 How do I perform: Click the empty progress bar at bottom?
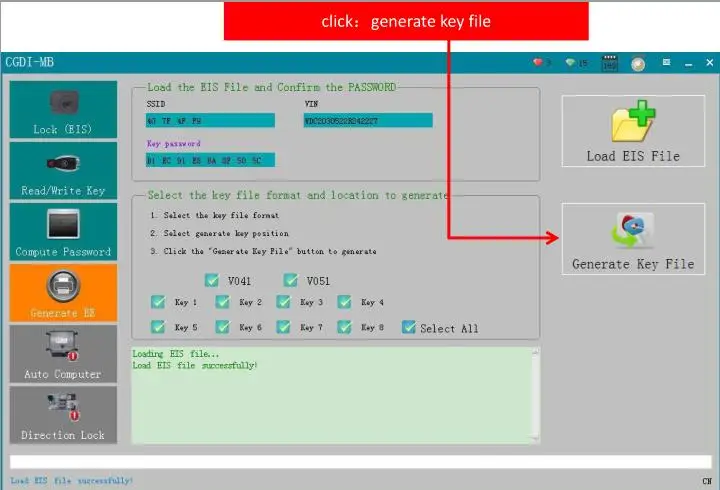tap(360, 462)
